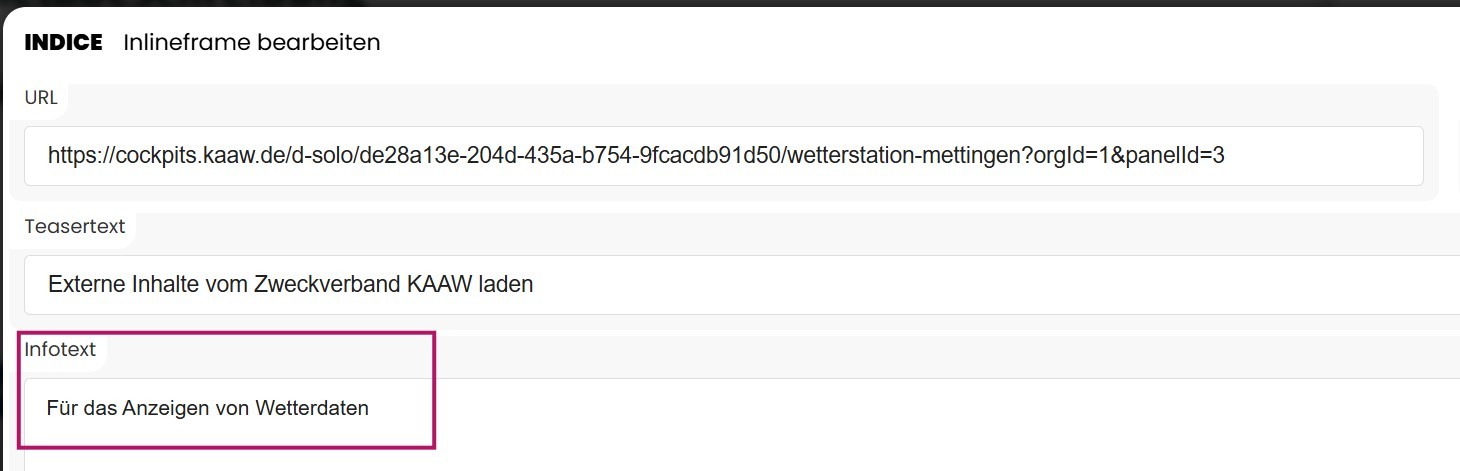Viewport: 1460px width, 471px height.
Task: Click the INDICE logo
Action: tap(63, 43)
